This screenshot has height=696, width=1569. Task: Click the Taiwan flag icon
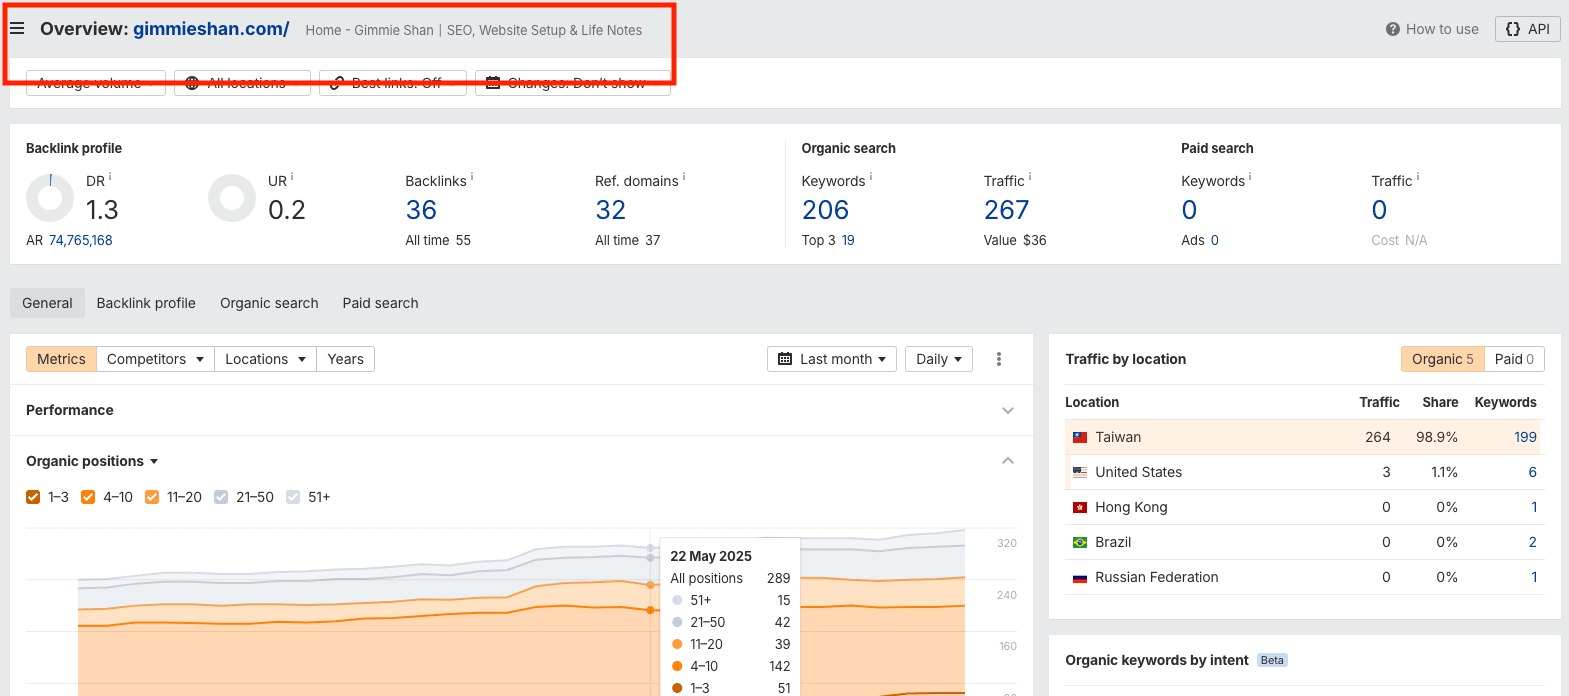pos(1080,437)
